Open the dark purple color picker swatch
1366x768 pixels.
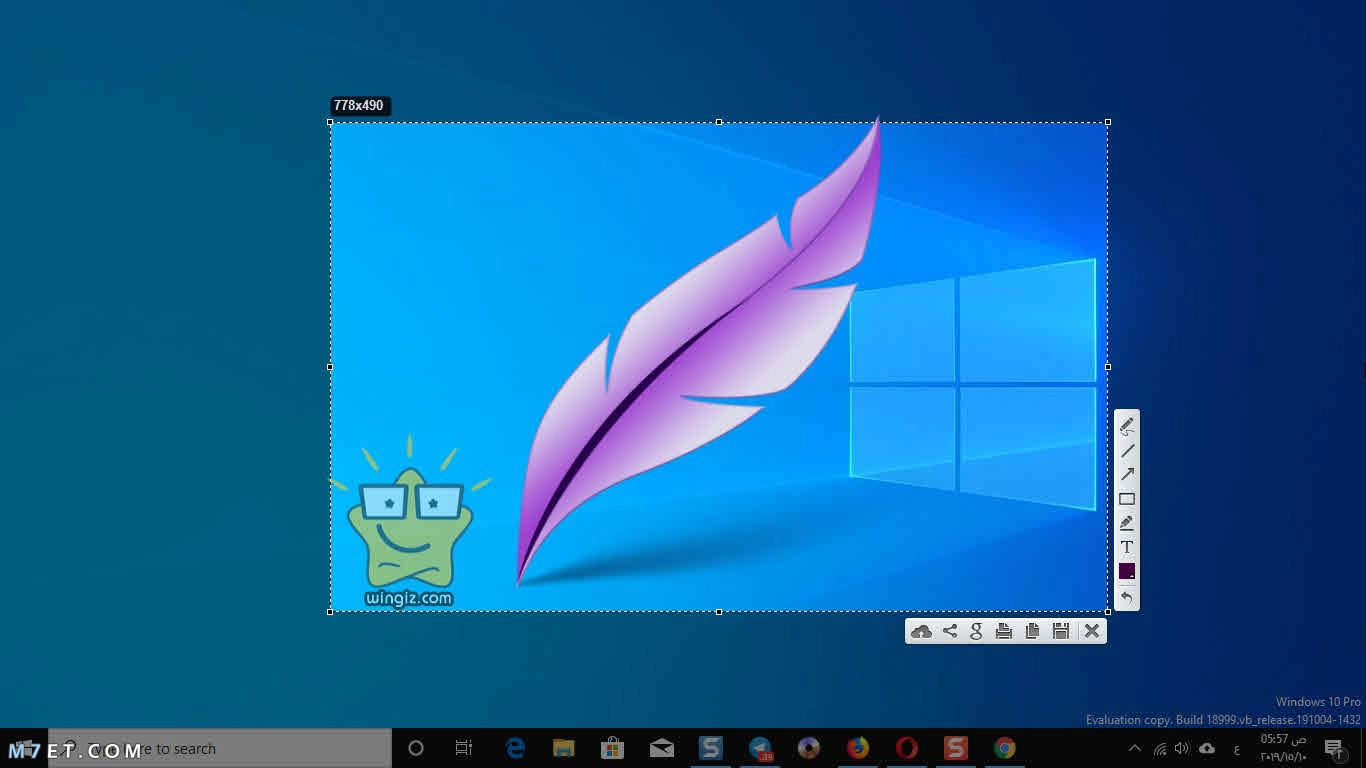1127,571
